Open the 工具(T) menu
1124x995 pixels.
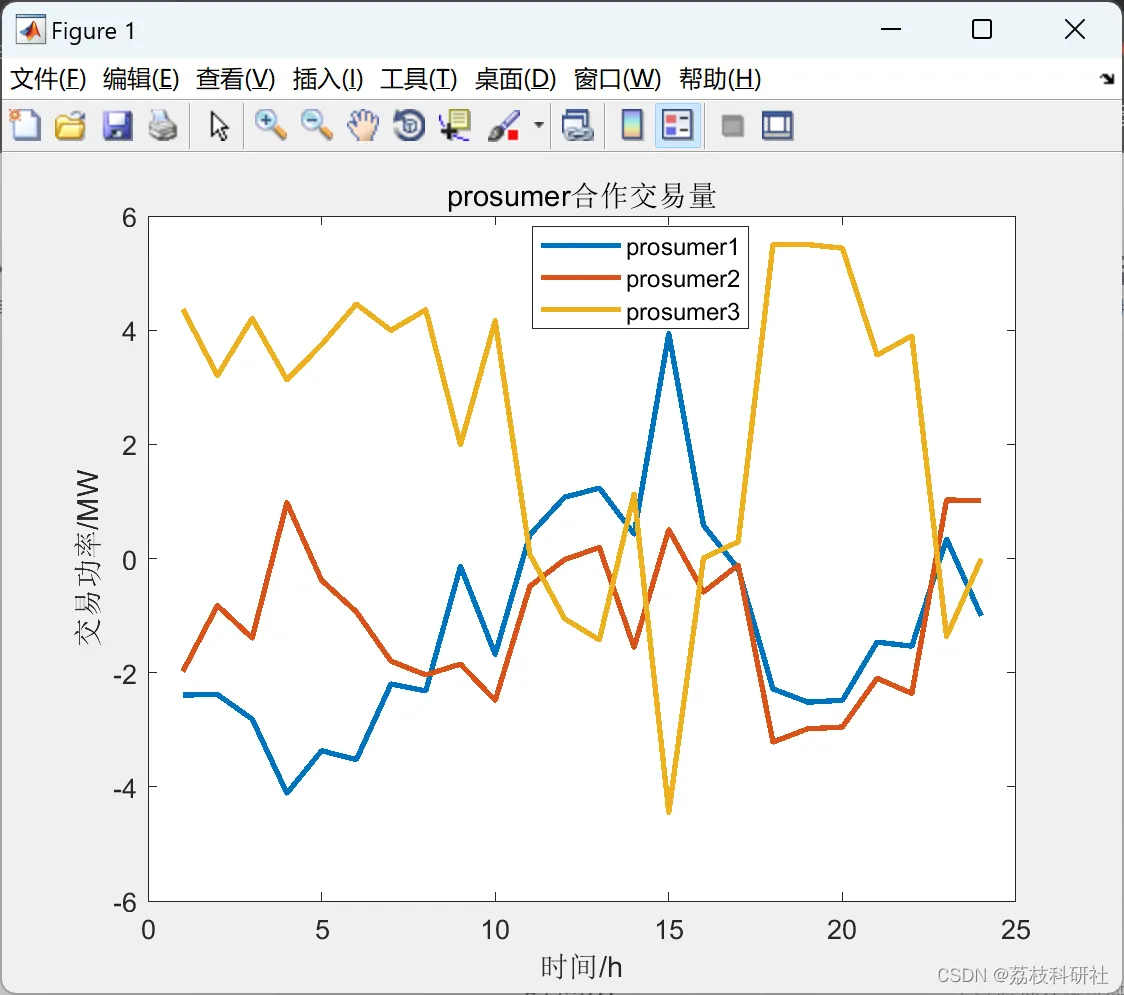tap(418, 79)
